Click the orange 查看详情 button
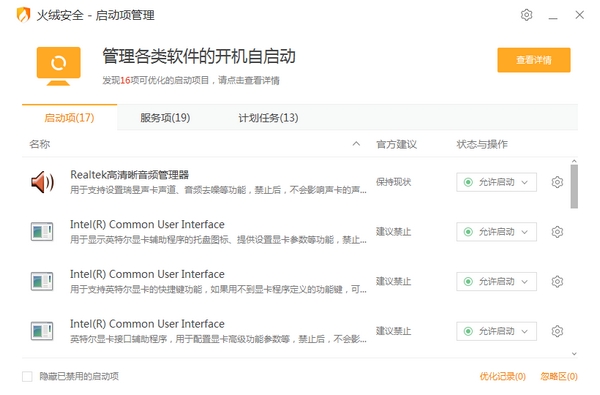Image resolution: width=600 pixels, height=395 pixels. click(534, 60)
